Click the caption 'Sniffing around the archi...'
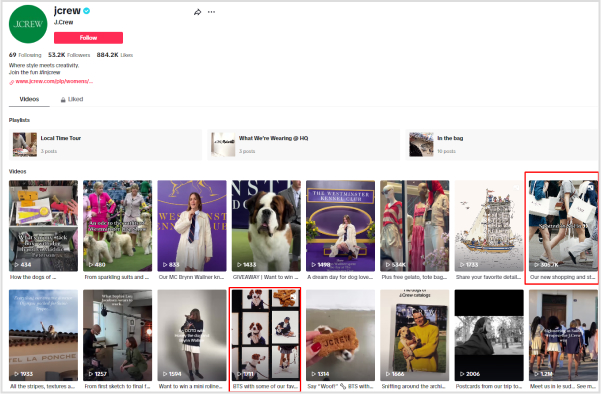 click(413, 386)
